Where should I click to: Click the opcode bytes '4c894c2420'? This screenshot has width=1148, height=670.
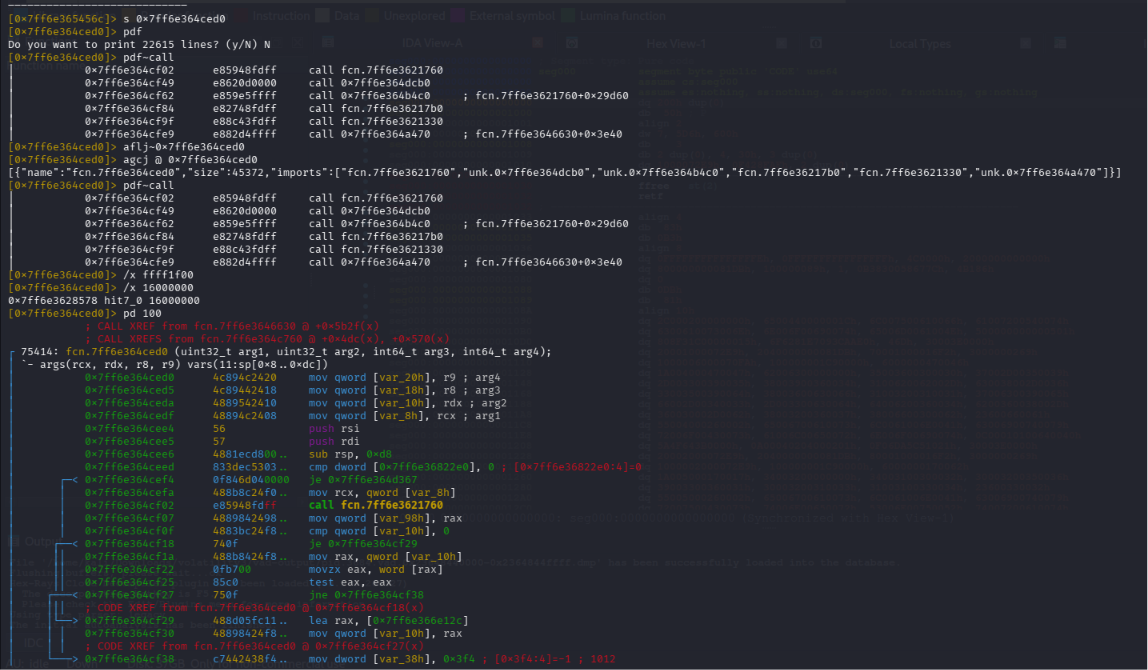coord(245,378)
